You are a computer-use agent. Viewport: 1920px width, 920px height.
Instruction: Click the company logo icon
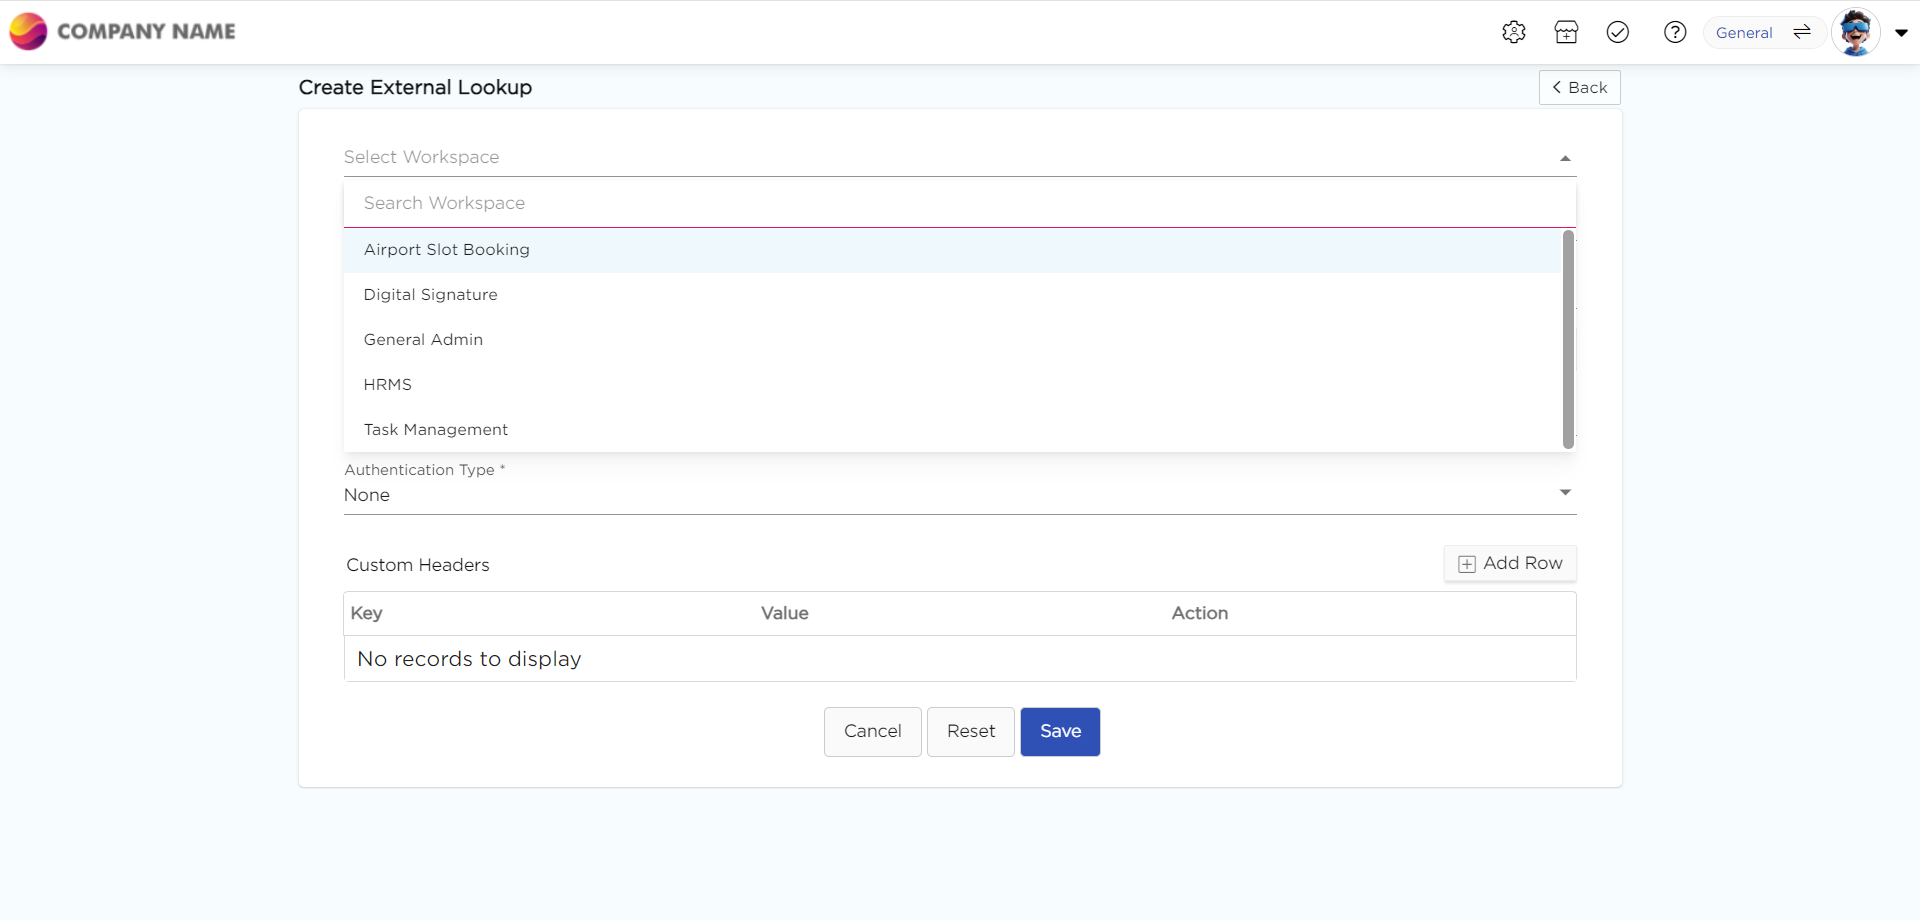(x=28, y=32)
